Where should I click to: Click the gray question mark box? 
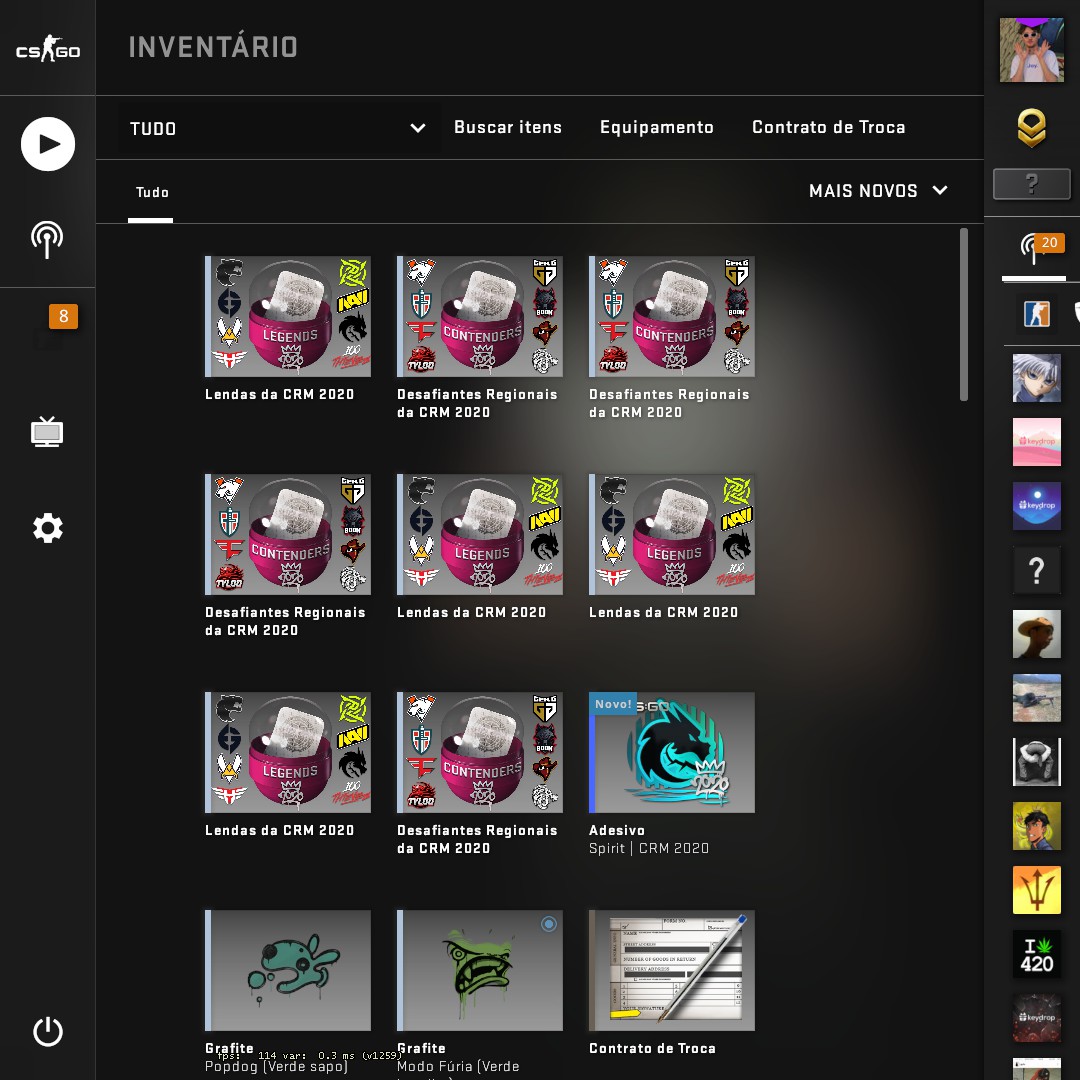click(1032, 184)
